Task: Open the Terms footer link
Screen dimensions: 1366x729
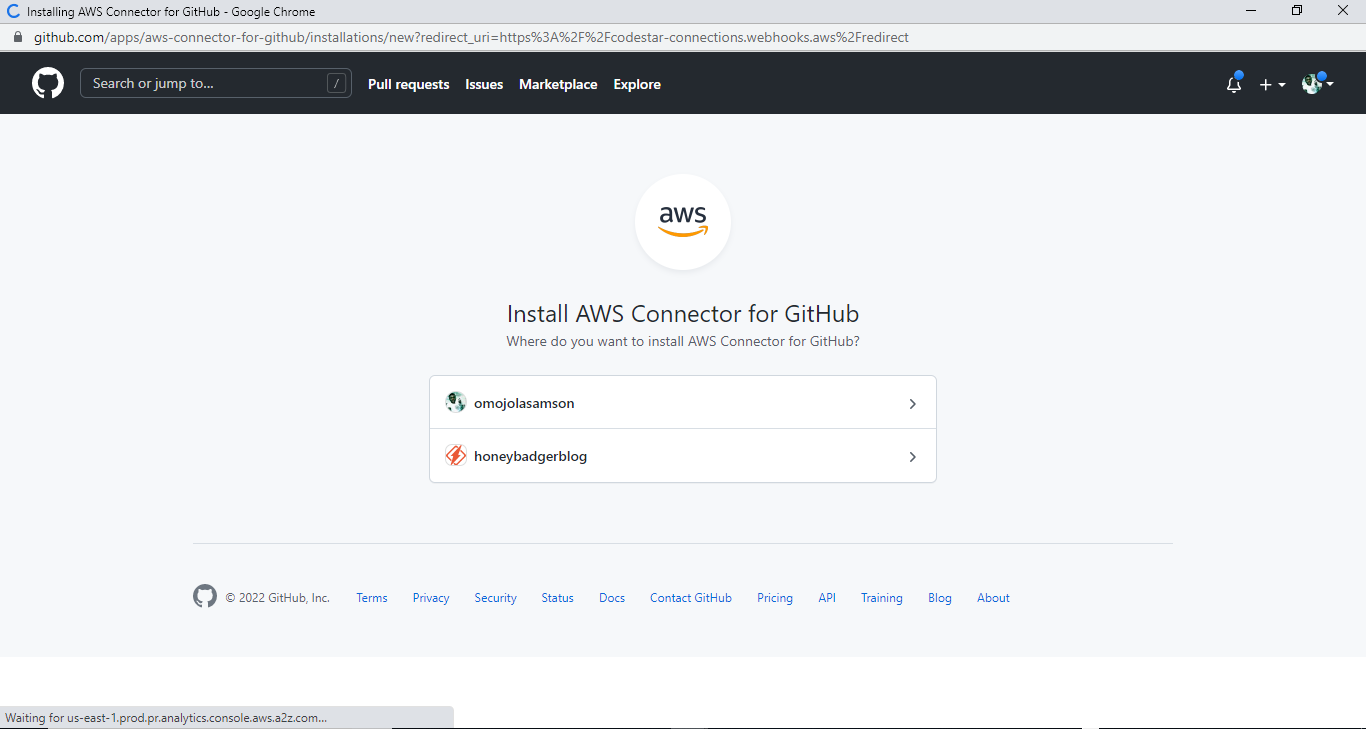Action: point(371,598)
